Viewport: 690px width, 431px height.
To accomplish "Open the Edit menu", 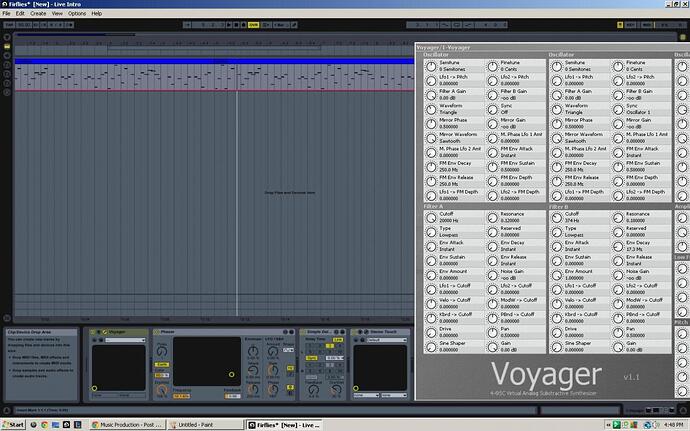I will (20, 14).
